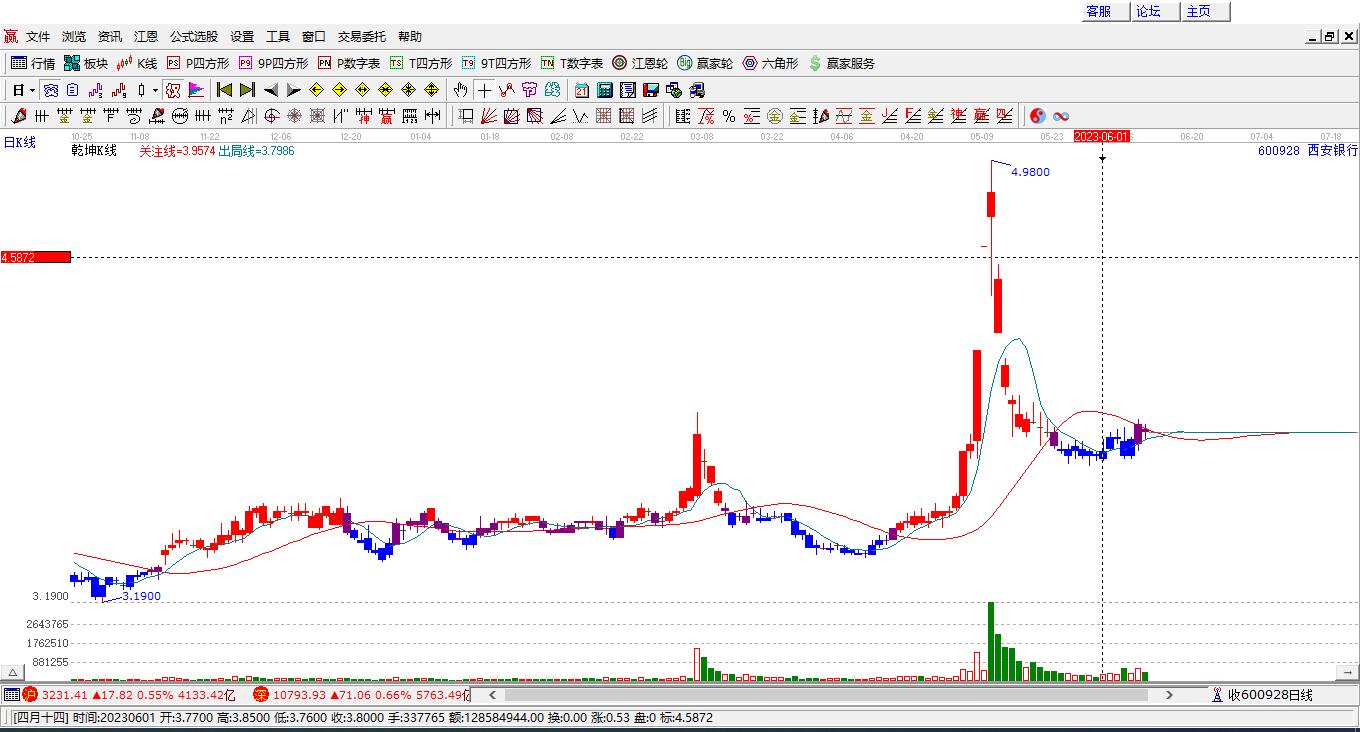Click the red-blue yin-yang icon
The height and width of the screenshot is (732, 1360).
coord(1038,116)
